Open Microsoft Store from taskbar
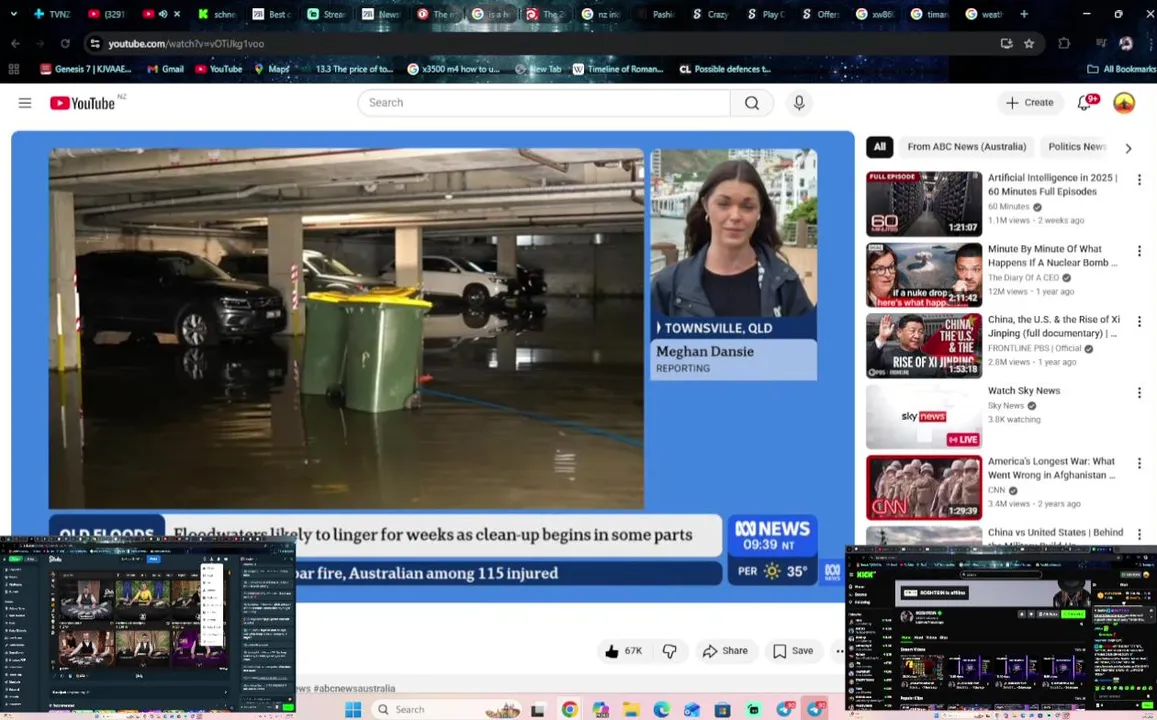This screenshot has width=1157, height=720. 722,710
